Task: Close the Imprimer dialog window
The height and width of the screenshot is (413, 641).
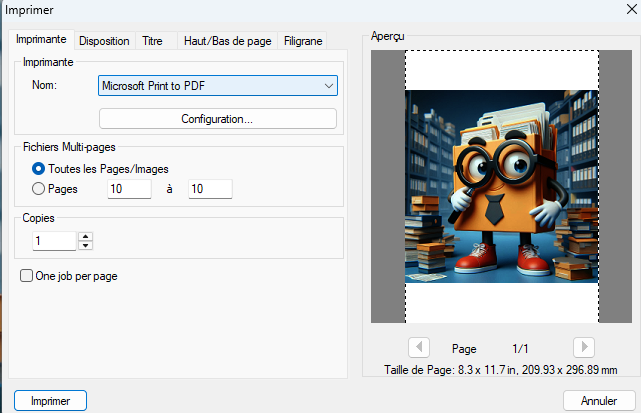Action: [x=621, y=10]
